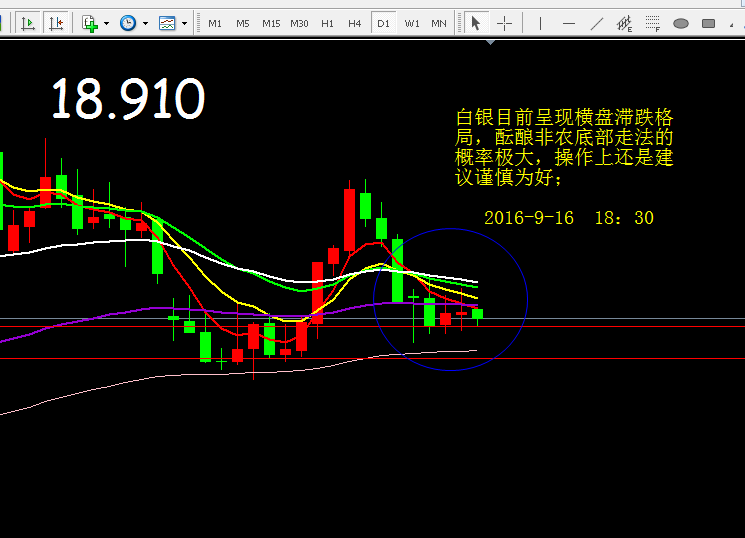
Task: Switch chart to M15 timeframe
Action: coord(271,23)
